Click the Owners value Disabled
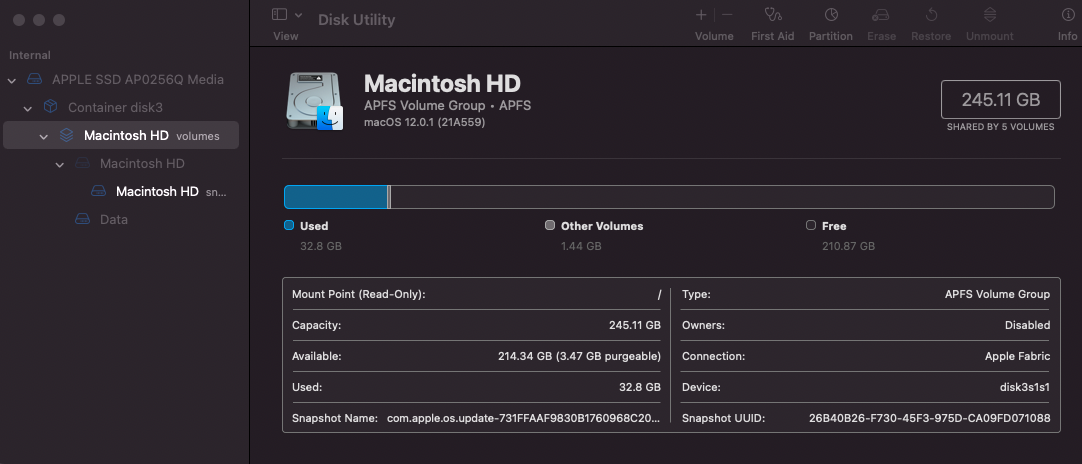Image resolution: width=1082 pixels, height=464 pixels. coord(1027,325)
